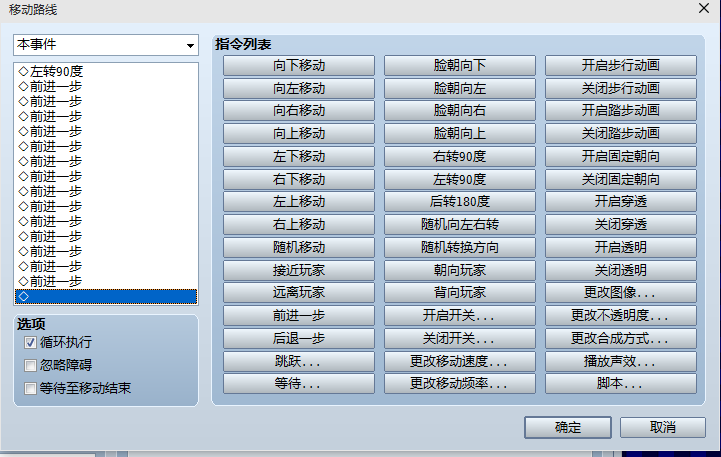Open the 关闭开关... dialog
This screenshot has width=721, height=457.
click(460, 338)
